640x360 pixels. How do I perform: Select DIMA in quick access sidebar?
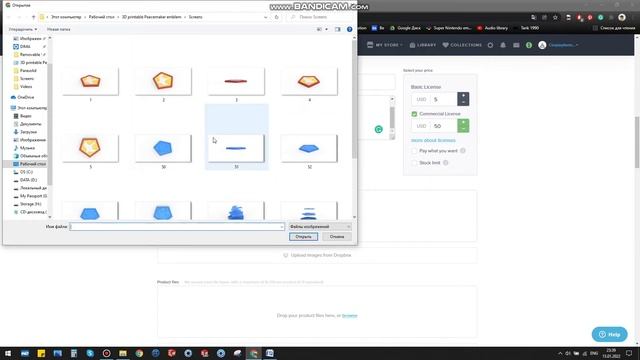point(25,47)
